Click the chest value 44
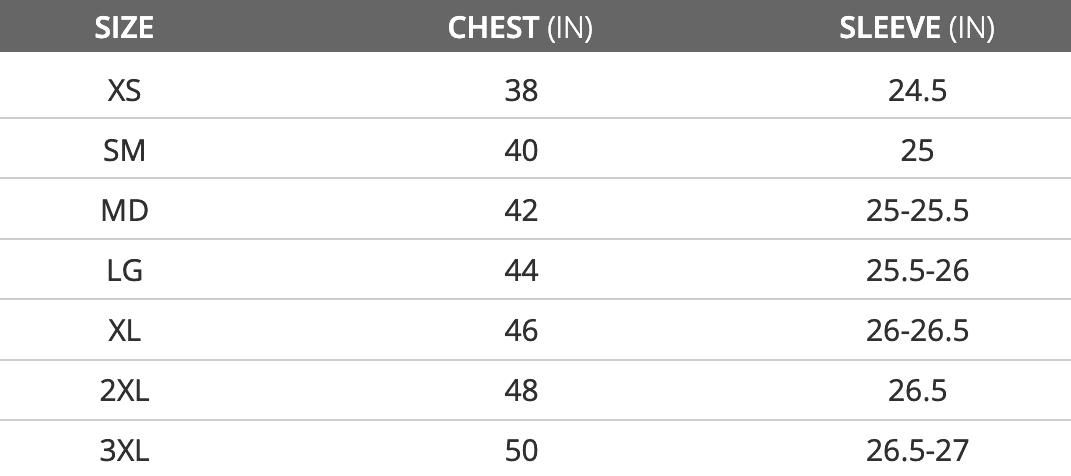 click(x=521, y=270)
